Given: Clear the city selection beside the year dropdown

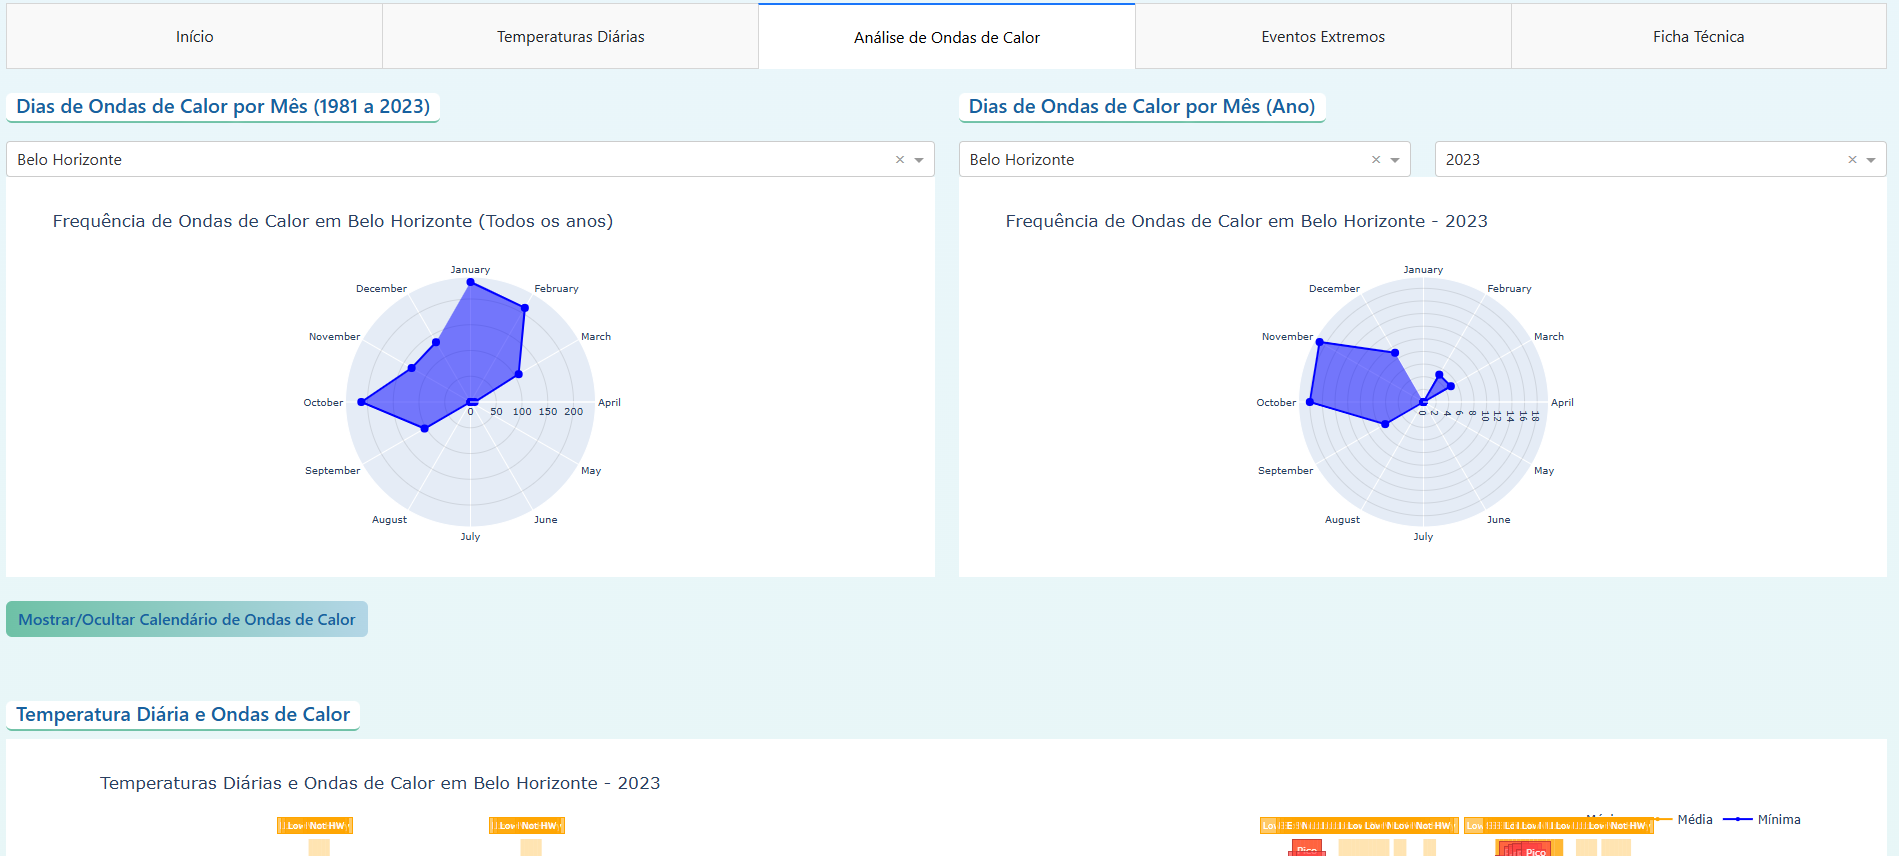Looking at the screenshot, I should click(1375, 160).
